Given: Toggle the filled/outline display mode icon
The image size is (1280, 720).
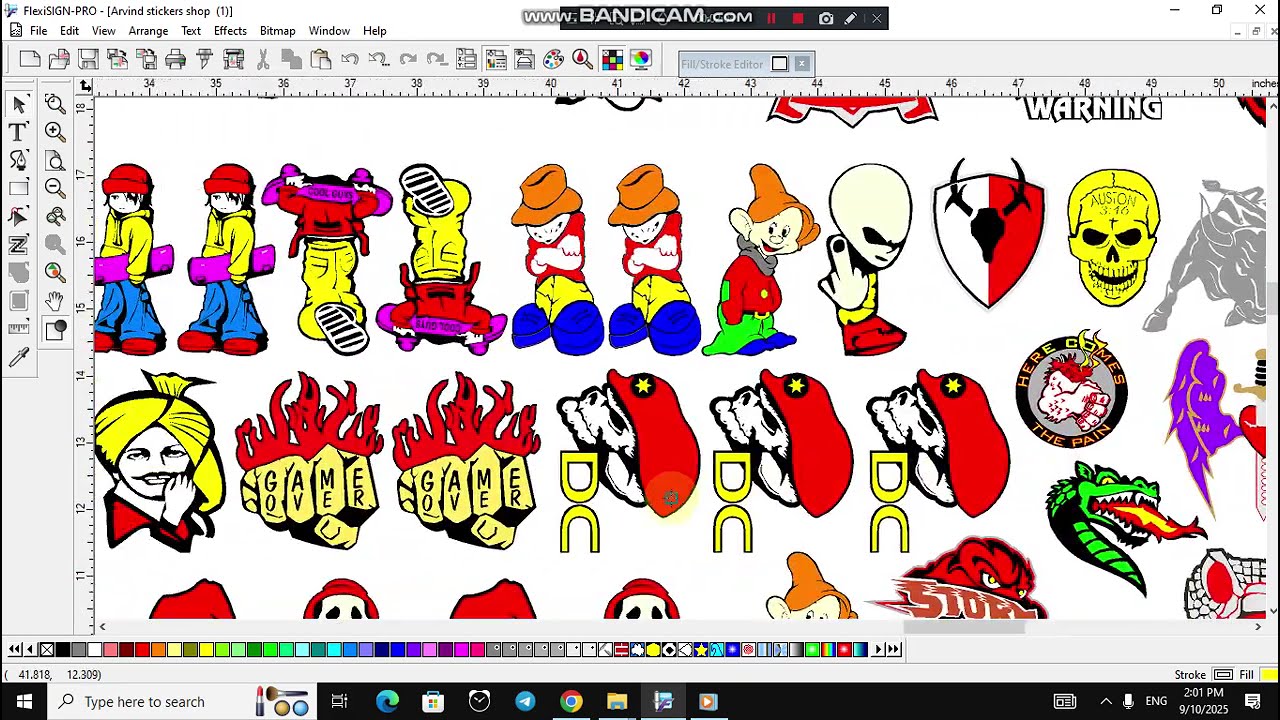Looking at the screenshot, I should coord(55,329).
